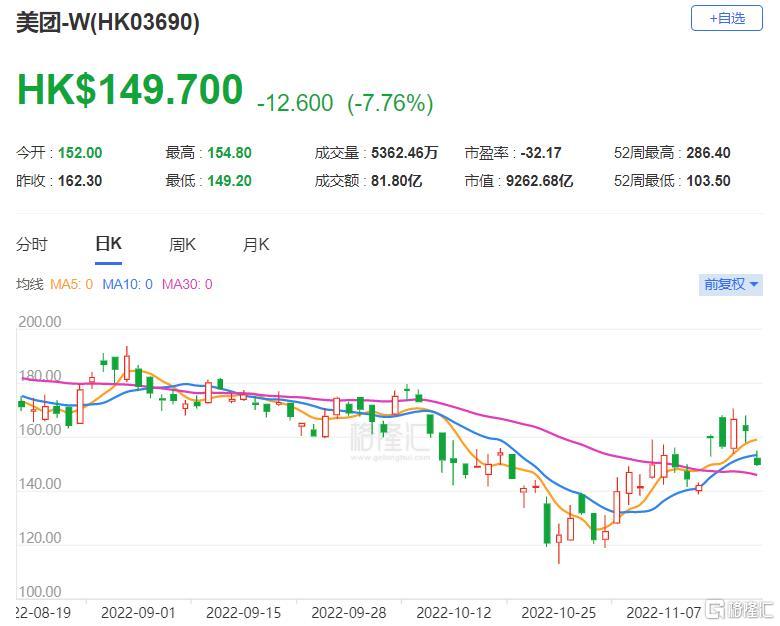Click 最高 value 154.80
The height and width of the screenshot is (626, 780).
[229, 153]
